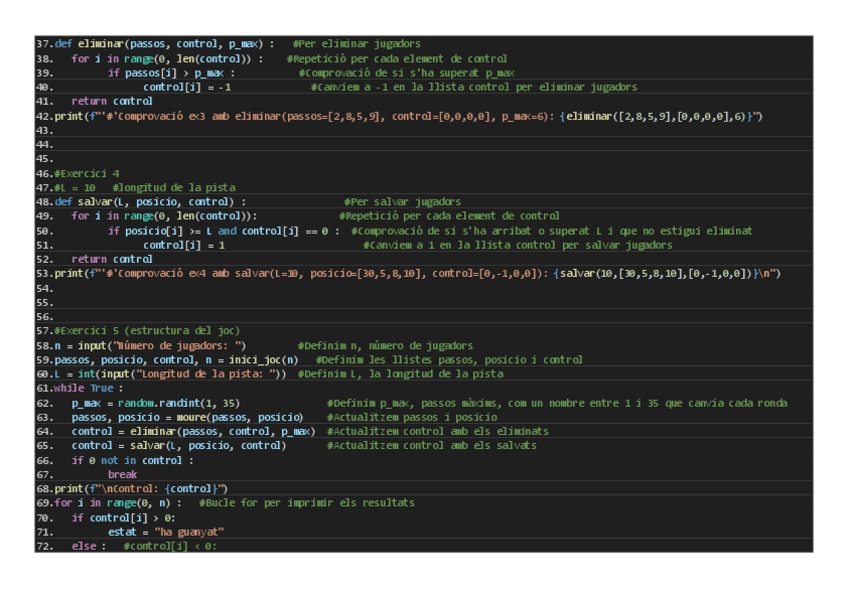The height and width of the screenshot is (599, 848).
Task: Click the comment "#Per eliminar jugadors"
Action: [x=355, y=44]
